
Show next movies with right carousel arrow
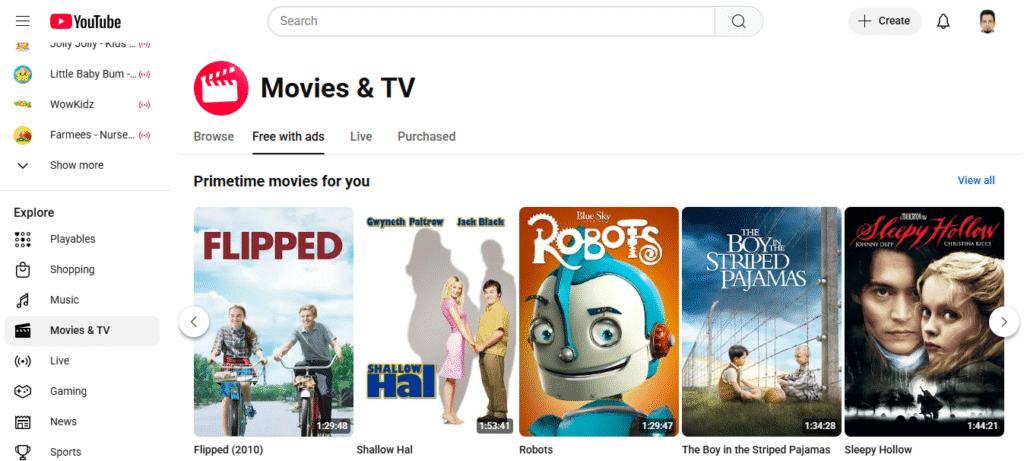pyautogui.click(x=1004, y=321)
